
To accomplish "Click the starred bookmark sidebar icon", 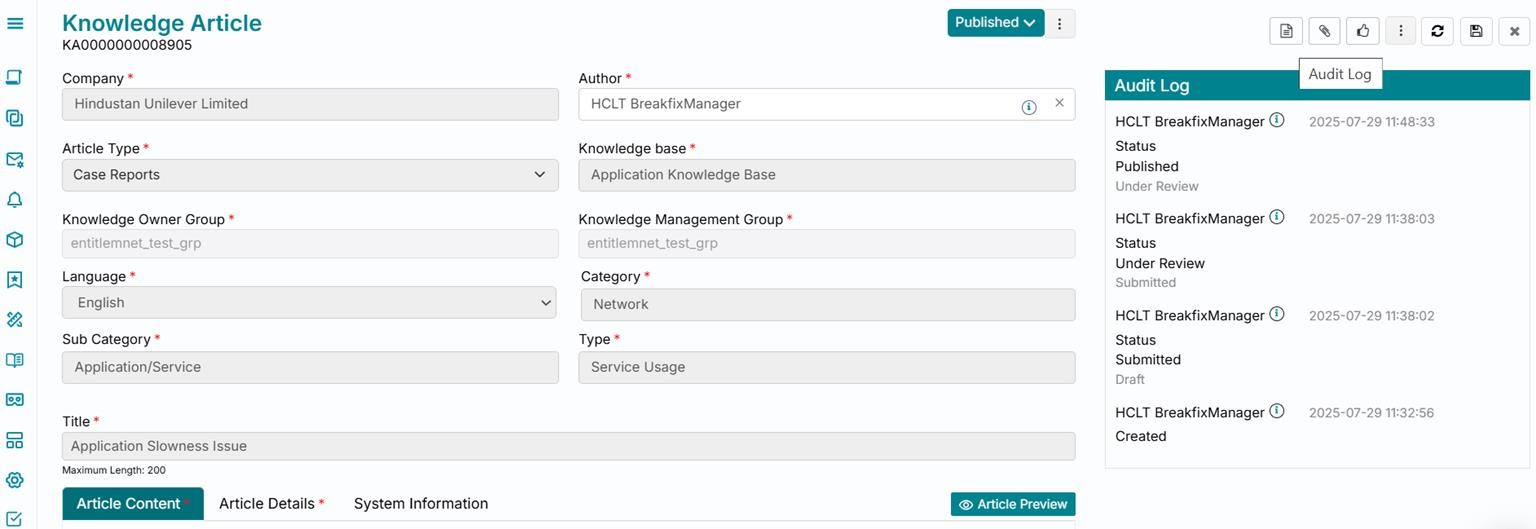I will click(15, 280).
